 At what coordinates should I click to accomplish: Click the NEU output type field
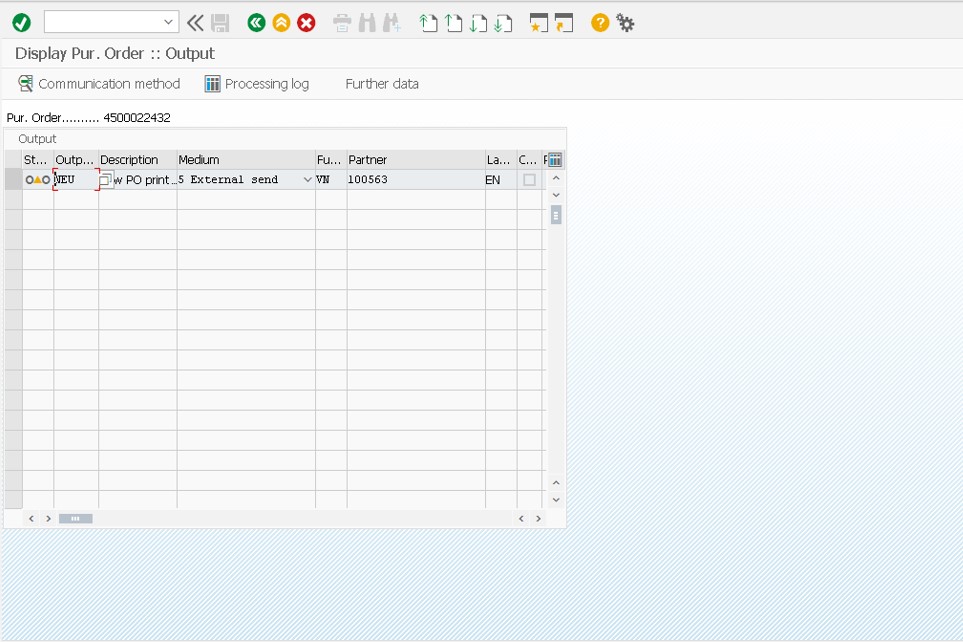[76, 179]
